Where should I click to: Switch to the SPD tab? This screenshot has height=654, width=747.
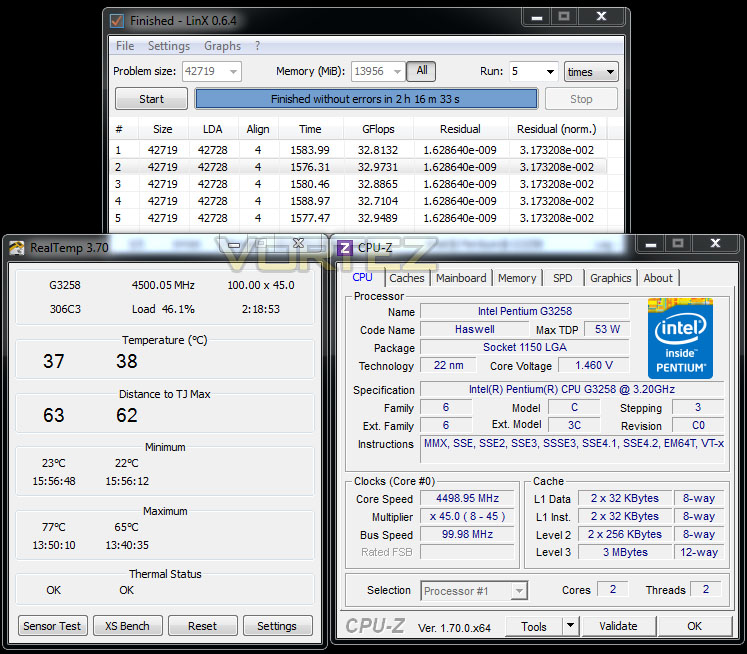coord(563,278)
